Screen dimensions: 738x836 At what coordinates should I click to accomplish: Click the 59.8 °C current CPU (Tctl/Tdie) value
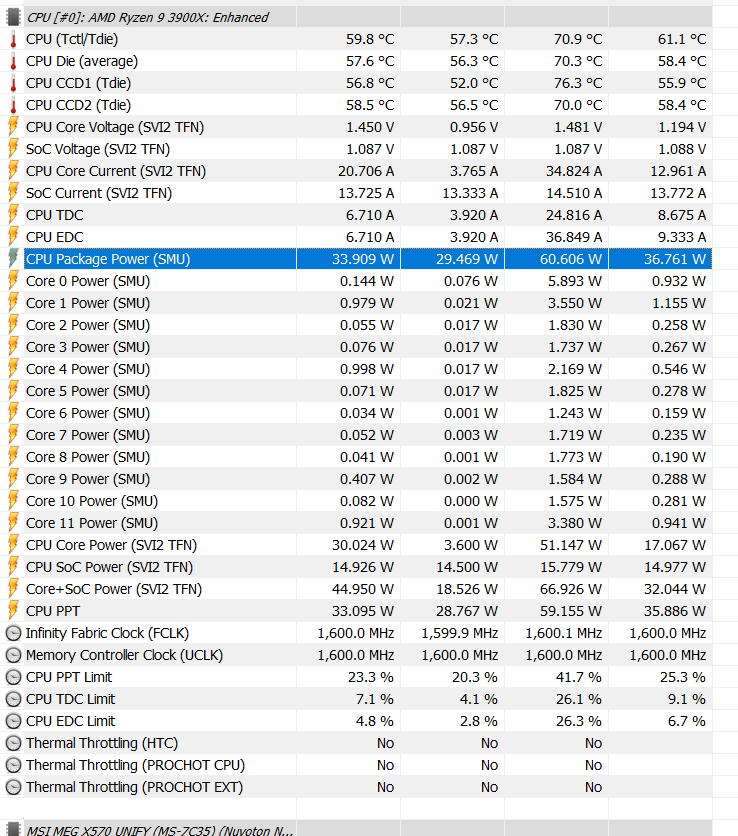click(x=370, y=39)
